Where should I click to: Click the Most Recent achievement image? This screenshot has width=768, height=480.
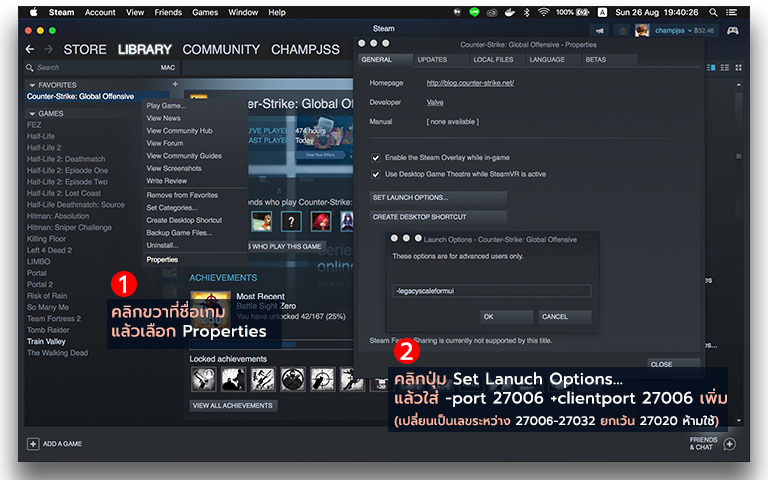click(x=210, y=310)
